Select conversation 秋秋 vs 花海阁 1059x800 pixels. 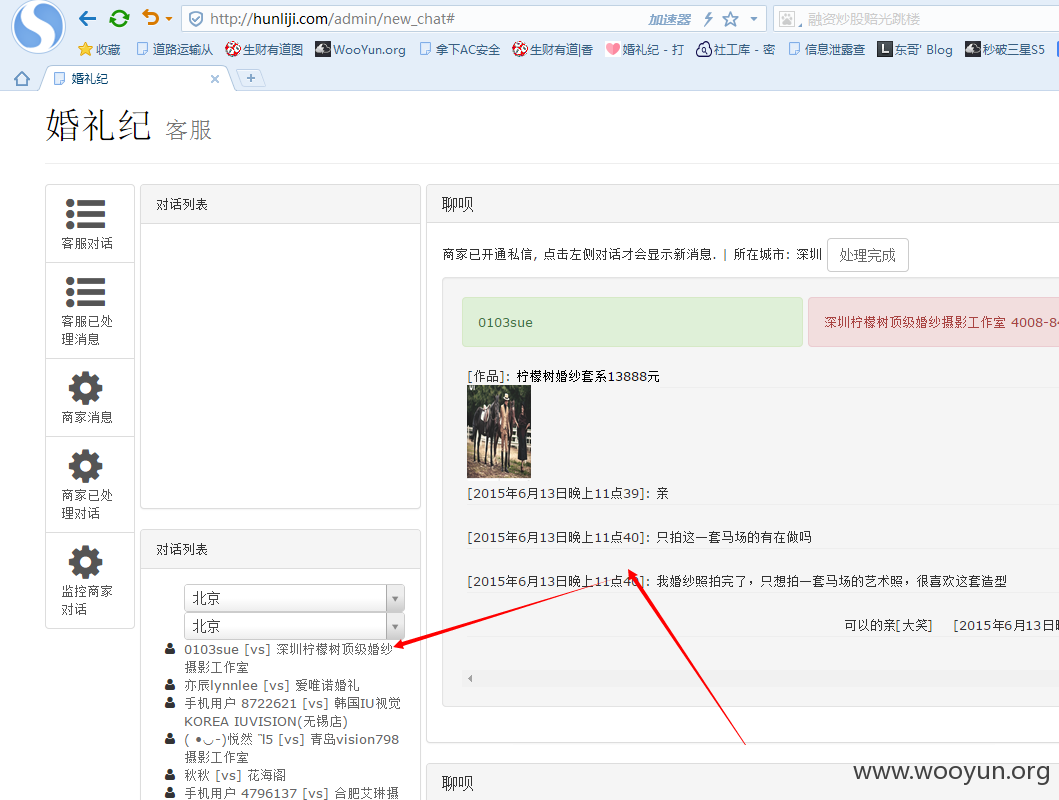tap(235, 775)
